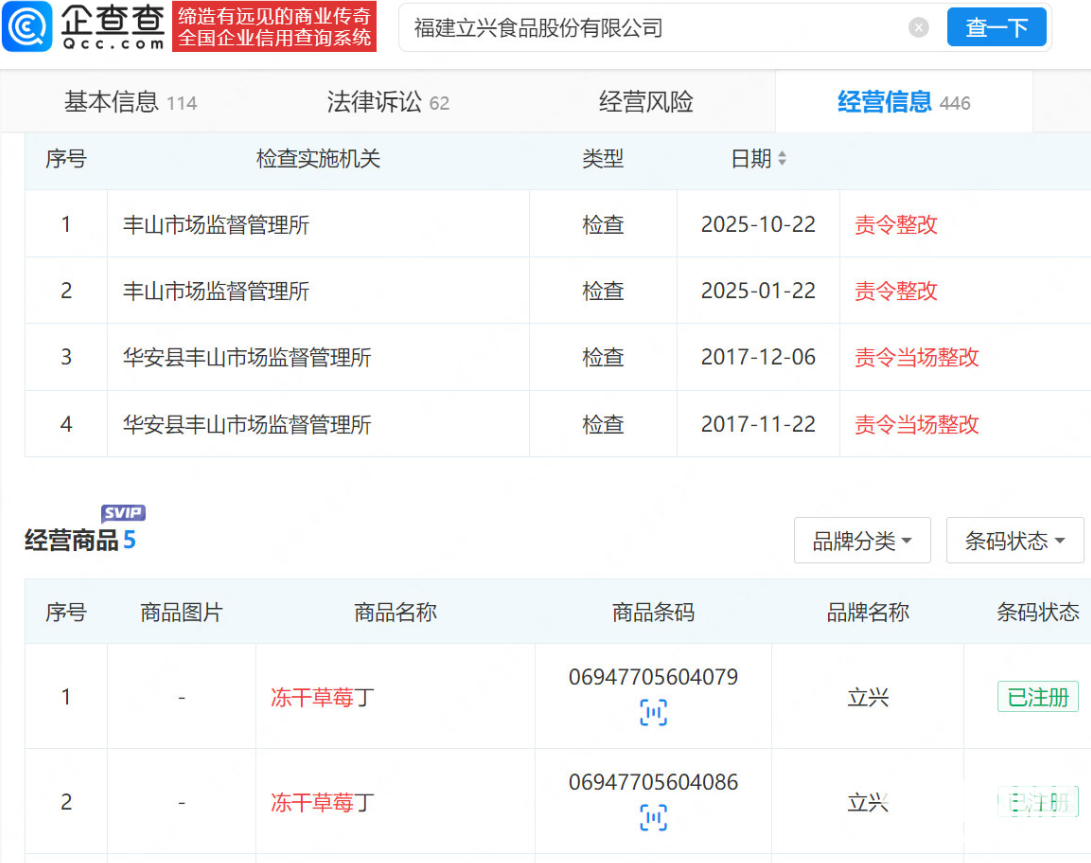This screenshot has width=1091, height=863.
Task: Click the SVIP badge above 经营商品
Action: coord(123,514)
